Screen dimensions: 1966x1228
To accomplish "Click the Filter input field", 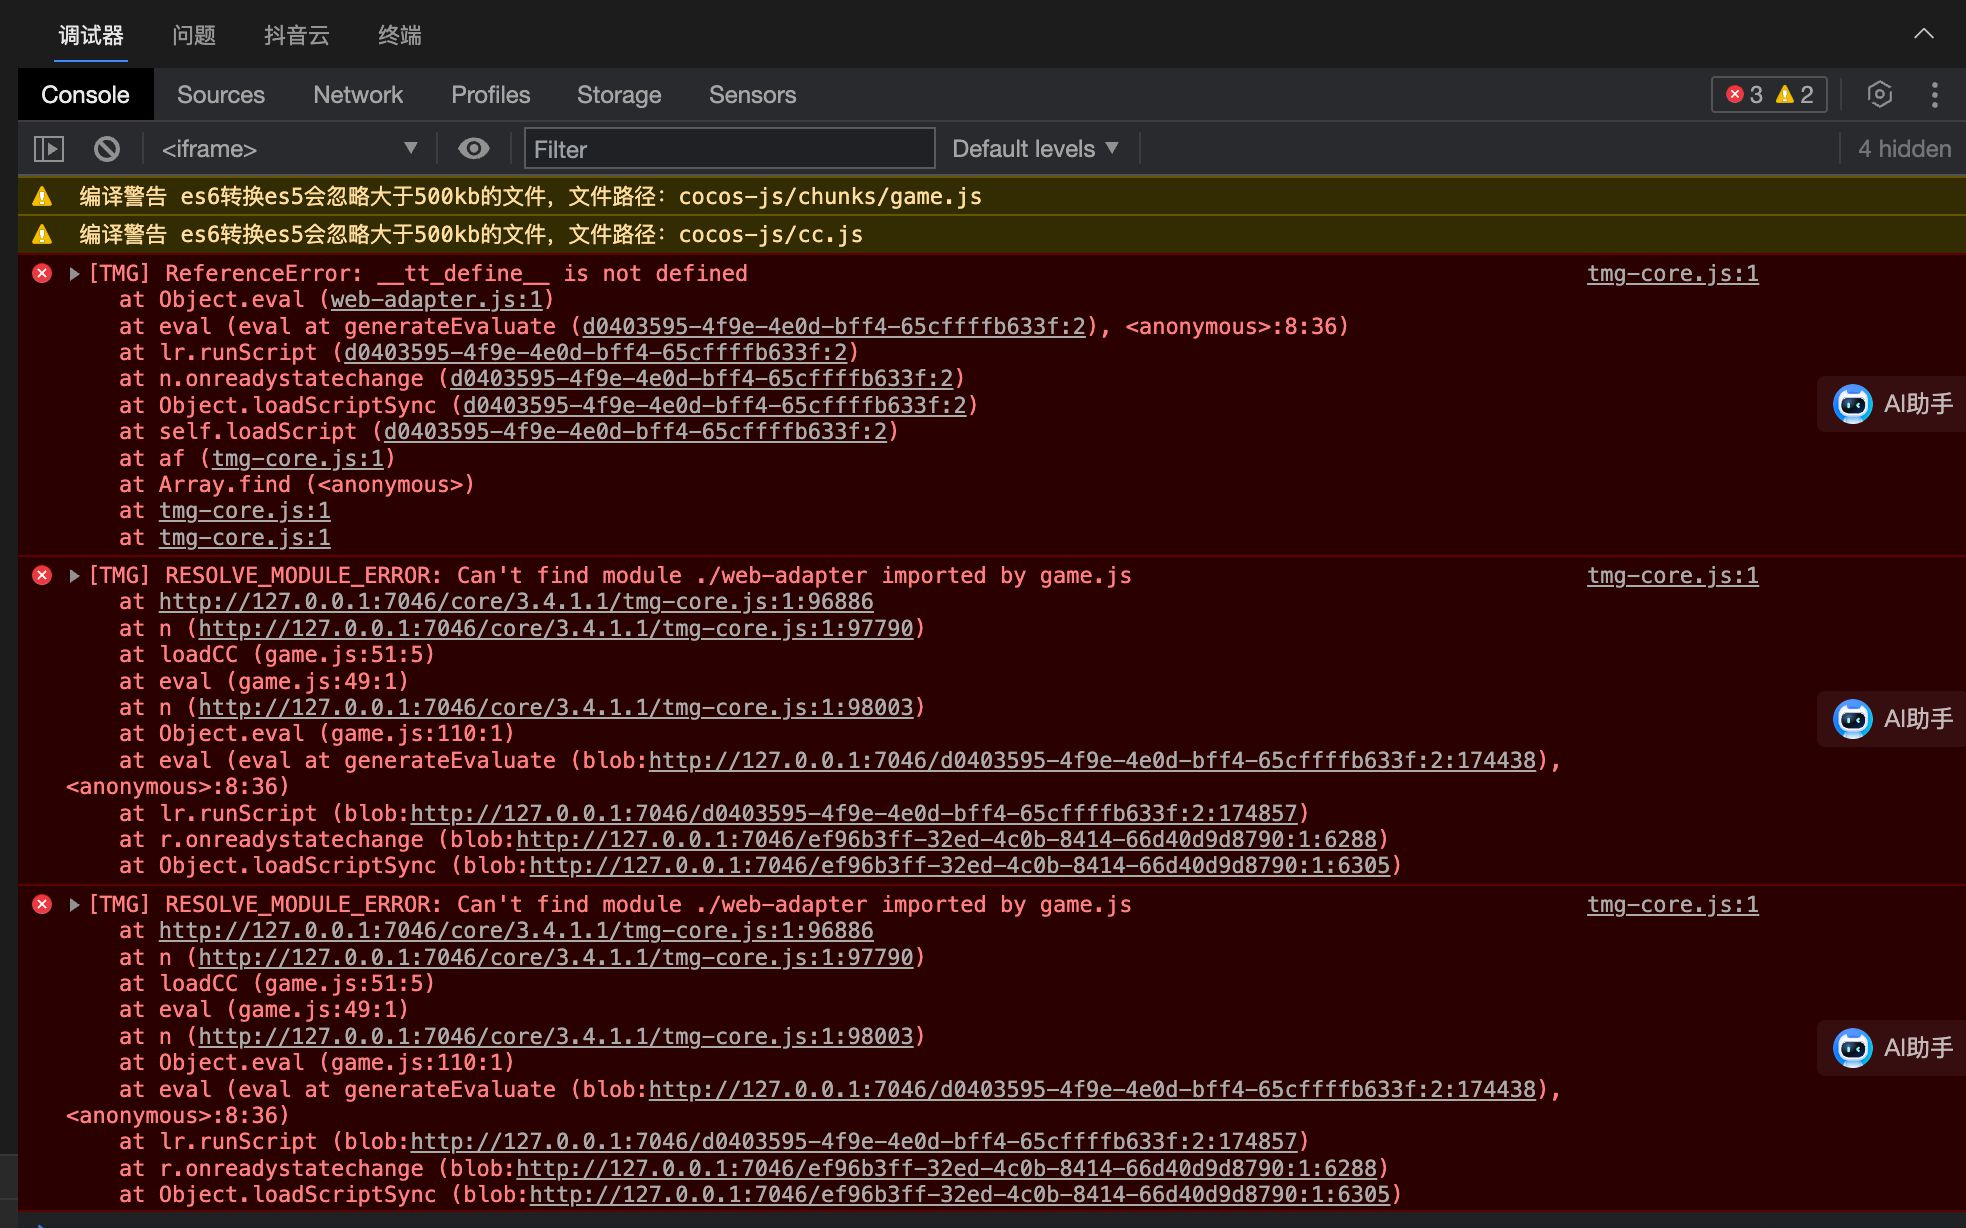I will click(x=729, y=149).
